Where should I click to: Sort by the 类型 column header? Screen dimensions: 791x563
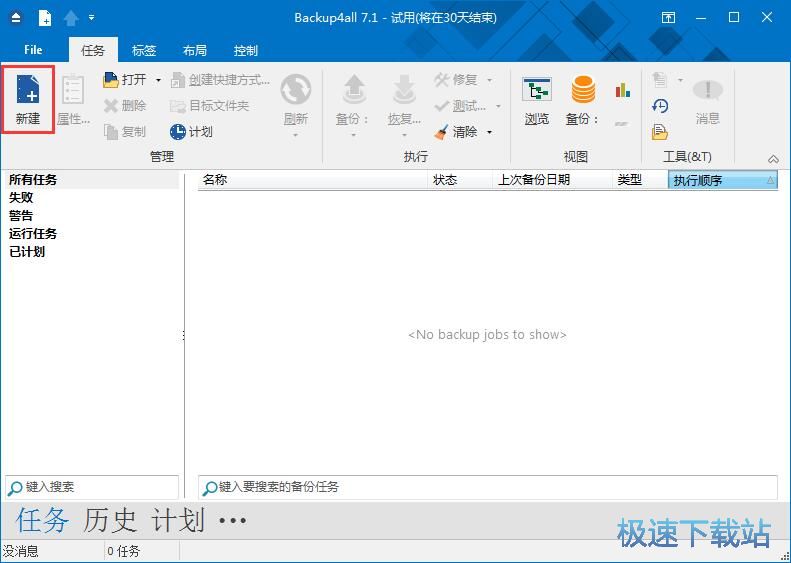(x=640, y=180)
